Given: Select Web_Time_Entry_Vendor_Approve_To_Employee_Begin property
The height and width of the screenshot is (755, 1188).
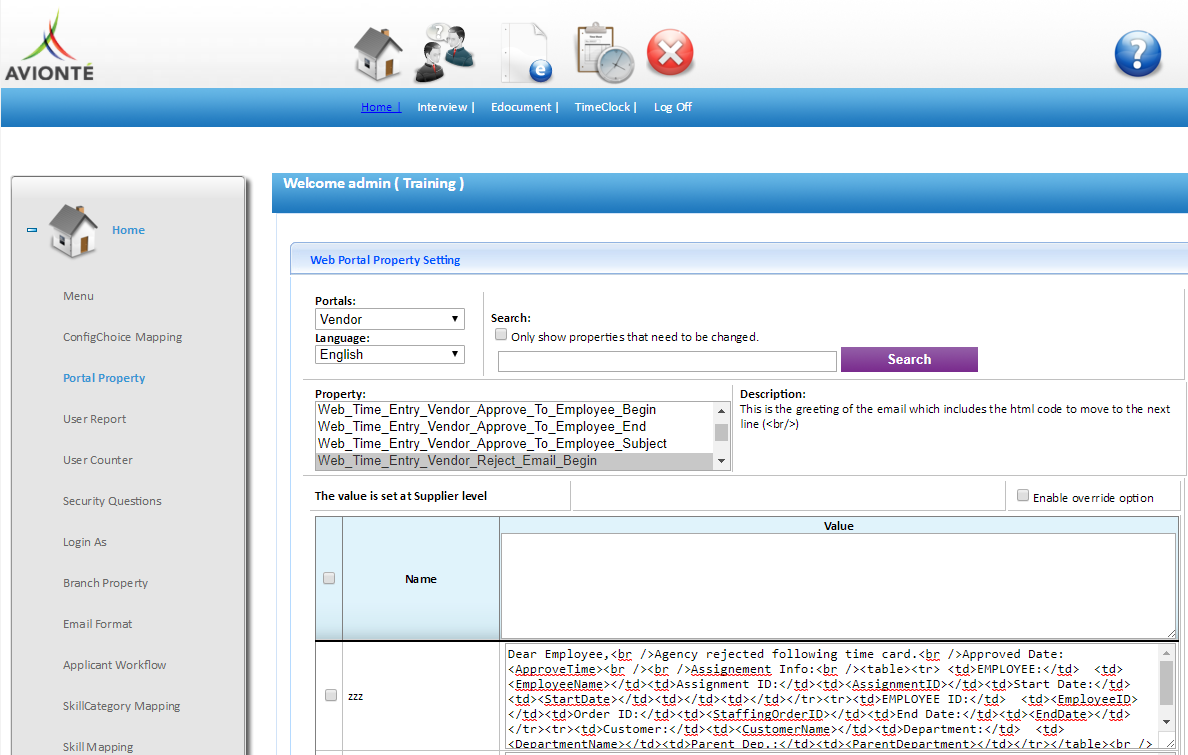Looking at the screenshot, I should point(514,409).
